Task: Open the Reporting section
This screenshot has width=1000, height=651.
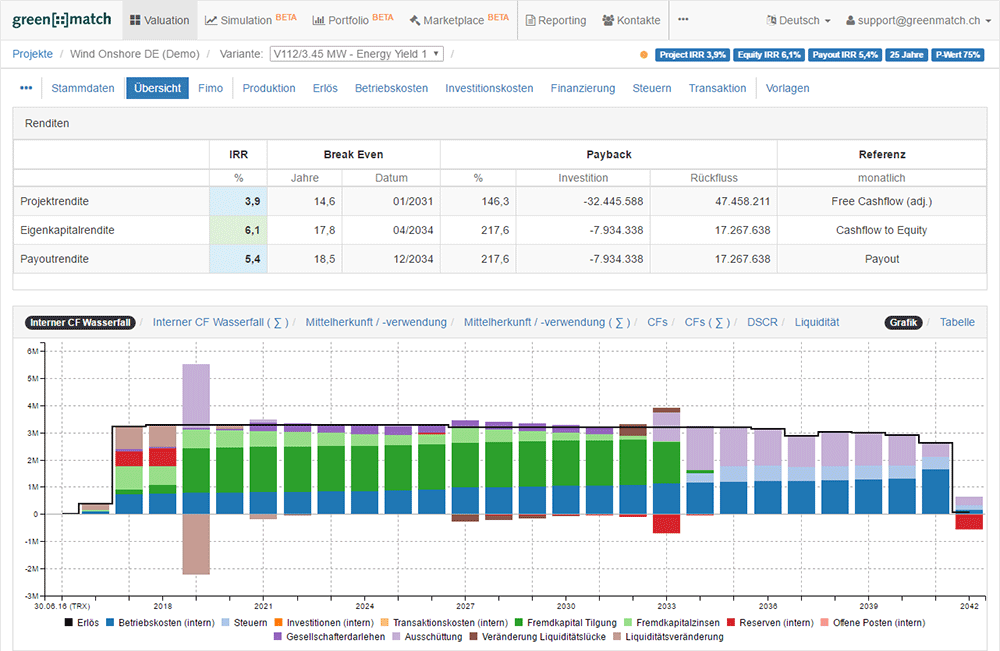Action: coord(557,20)
